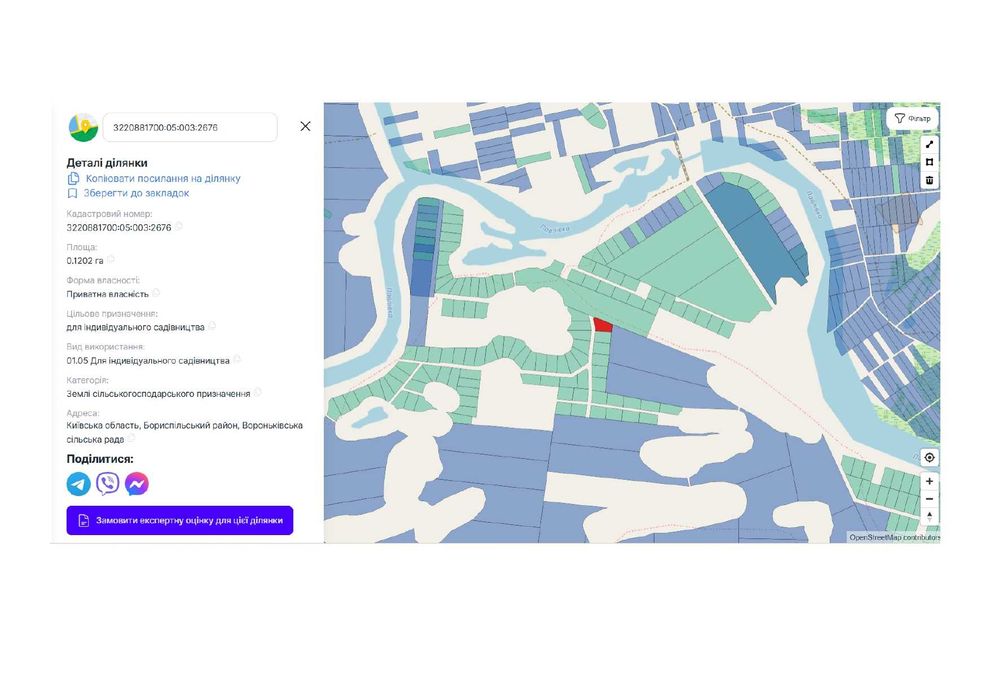The width and height of the screenshot is (990, 699).
Task: Share the parcel via Messenger
Action: 137,484
